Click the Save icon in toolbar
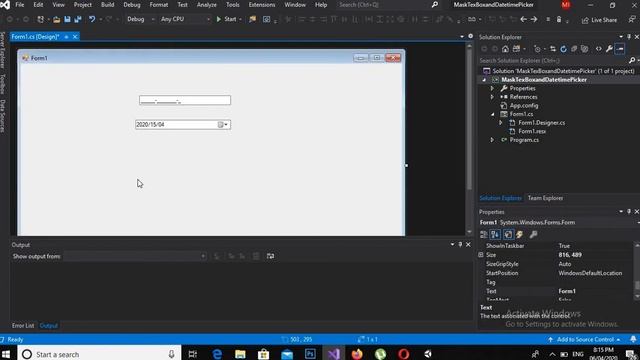640x360 pixels. [67, 19]
